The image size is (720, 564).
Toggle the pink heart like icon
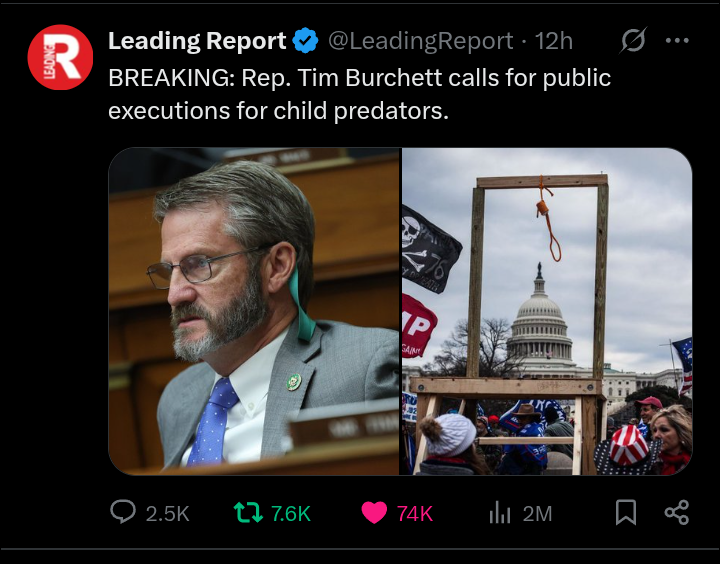point(374,513)
